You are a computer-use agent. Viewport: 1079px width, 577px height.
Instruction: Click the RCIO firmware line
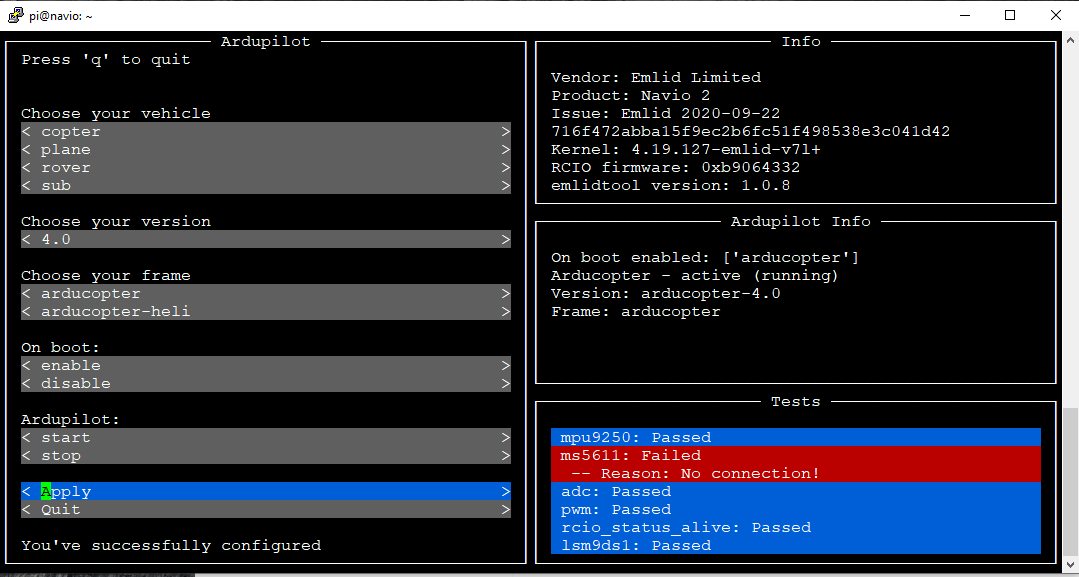click(675, 167)
